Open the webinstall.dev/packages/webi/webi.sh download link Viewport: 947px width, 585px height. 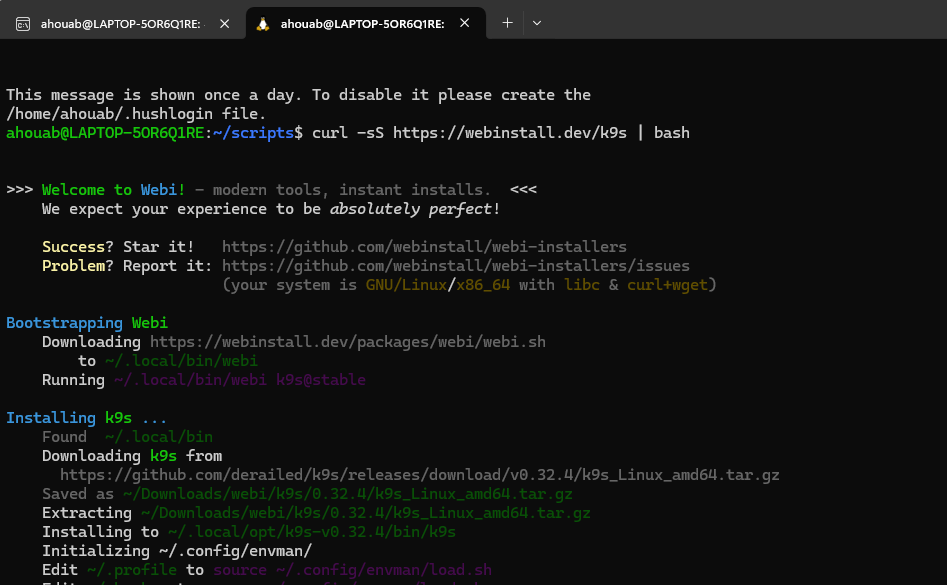(348, 342)
